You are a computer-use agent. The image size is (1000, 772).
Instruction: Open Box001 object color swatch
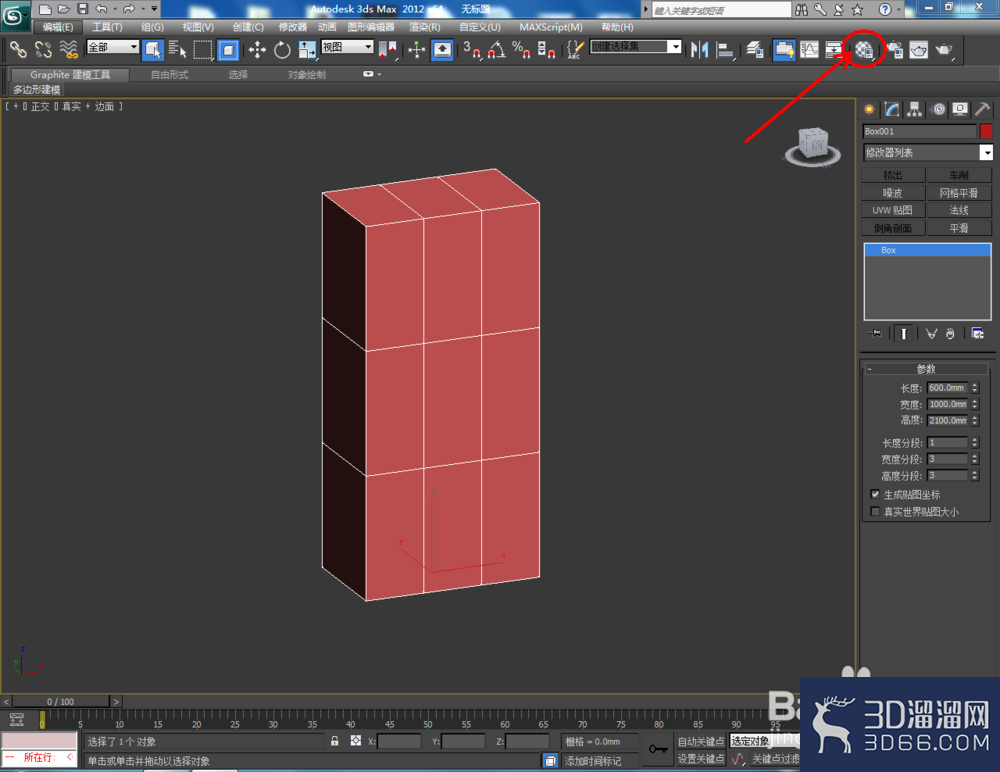pos(986,131)
